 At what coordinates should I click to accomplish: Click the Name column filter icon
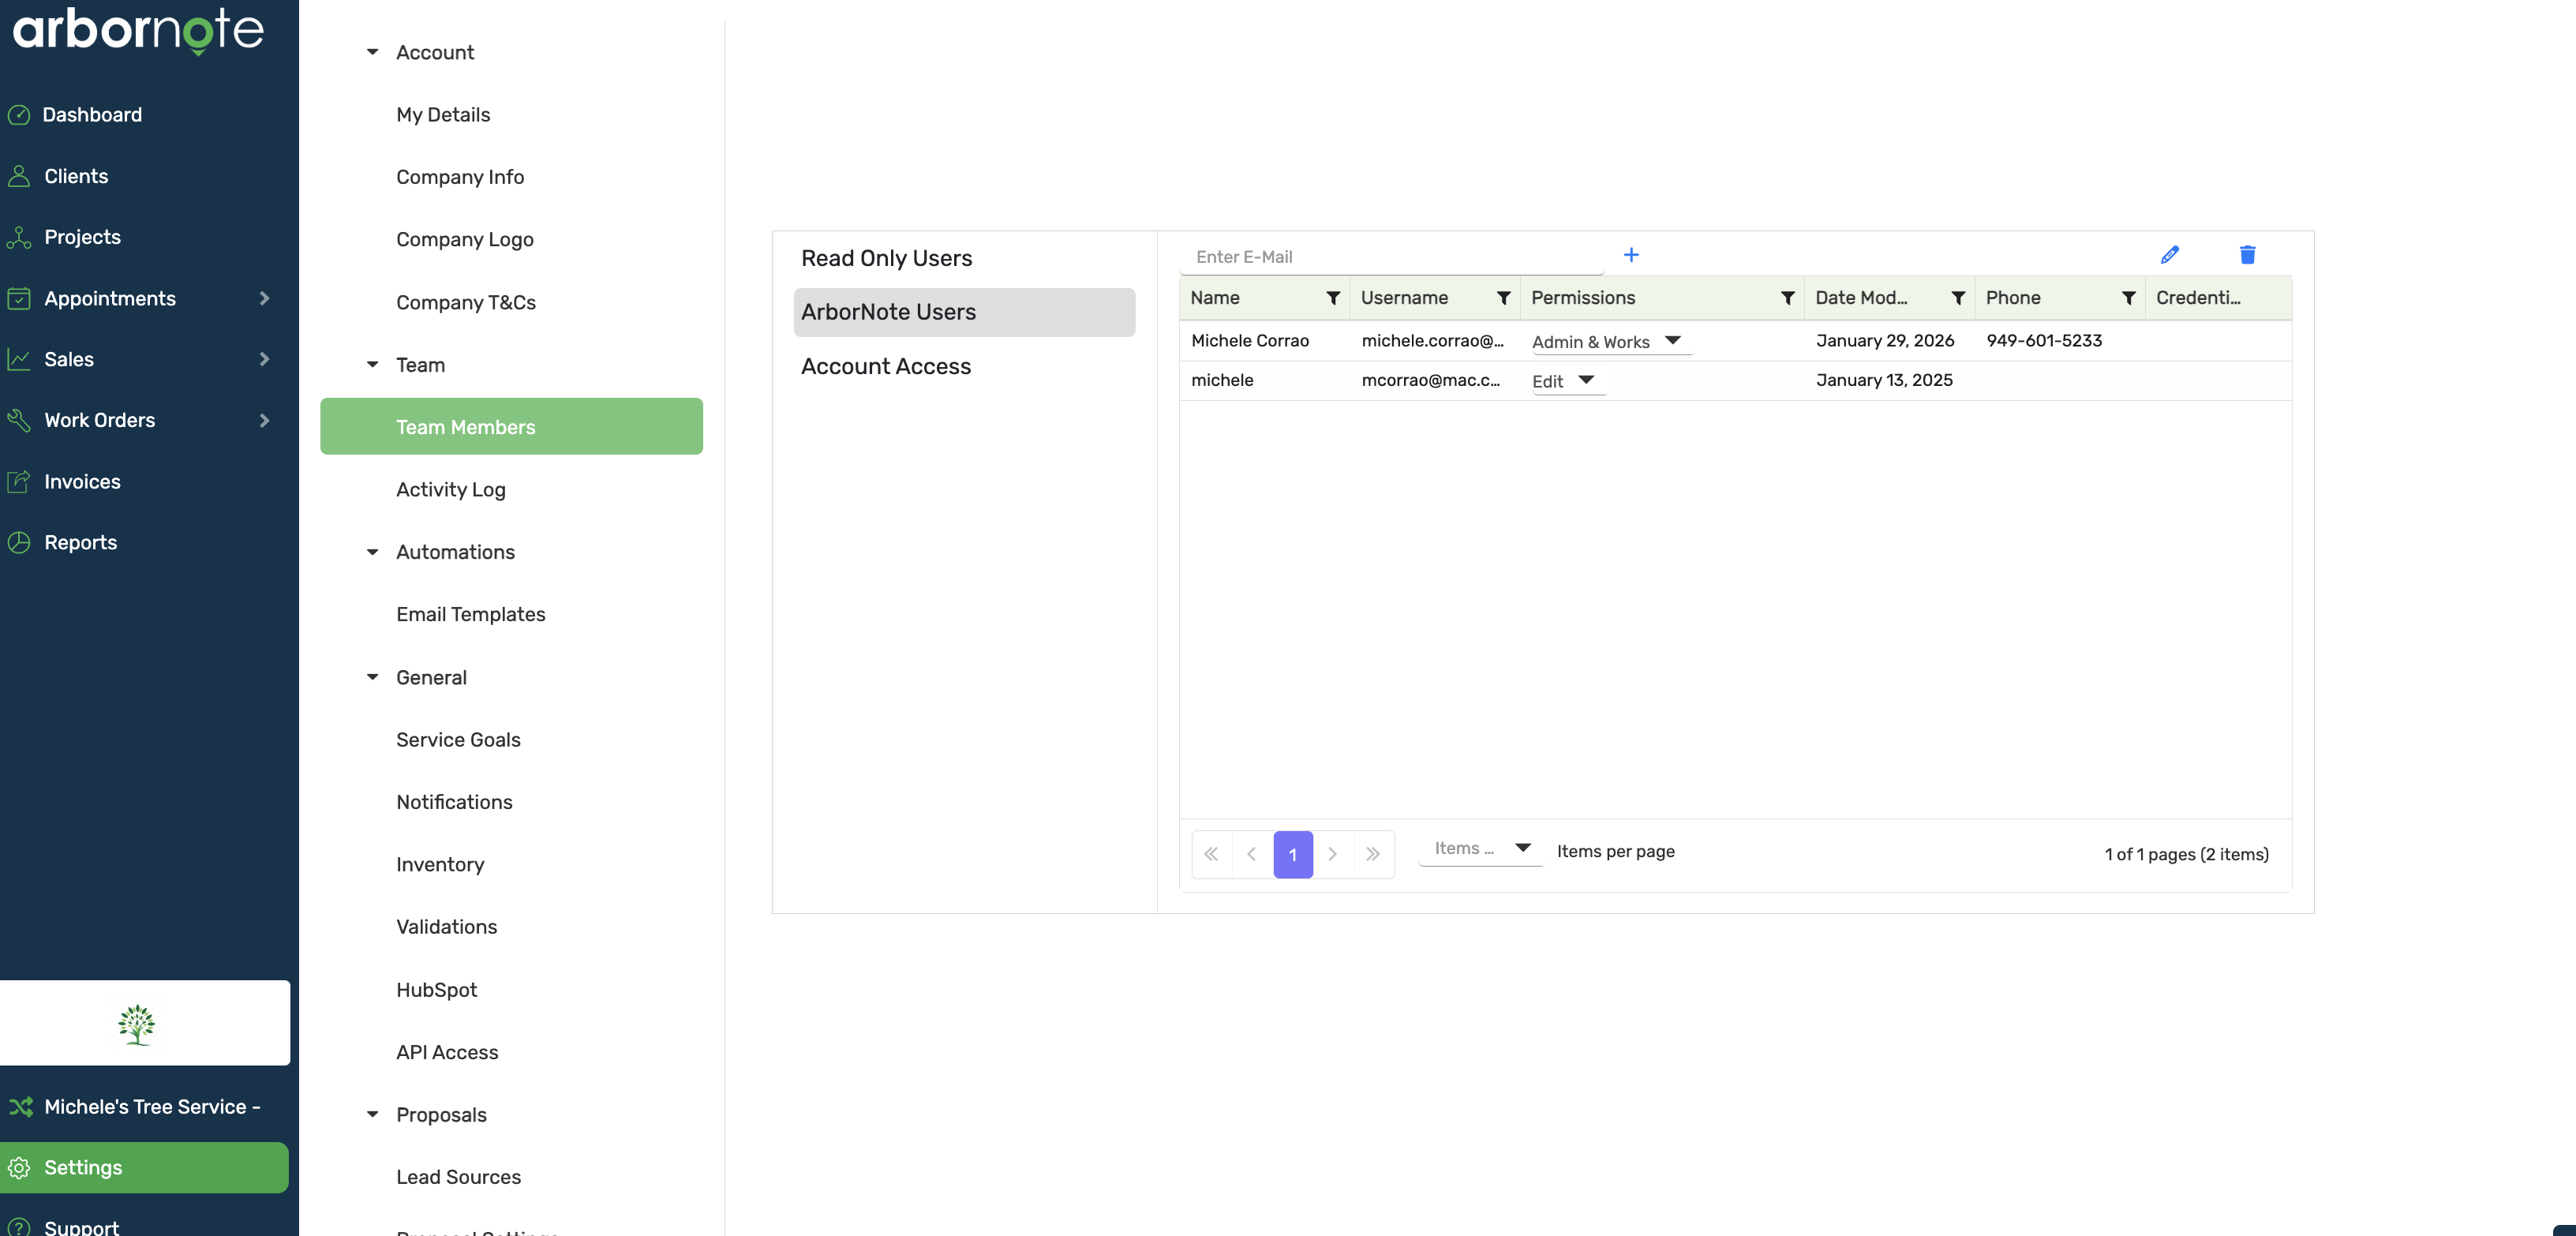pos(1332,298)
